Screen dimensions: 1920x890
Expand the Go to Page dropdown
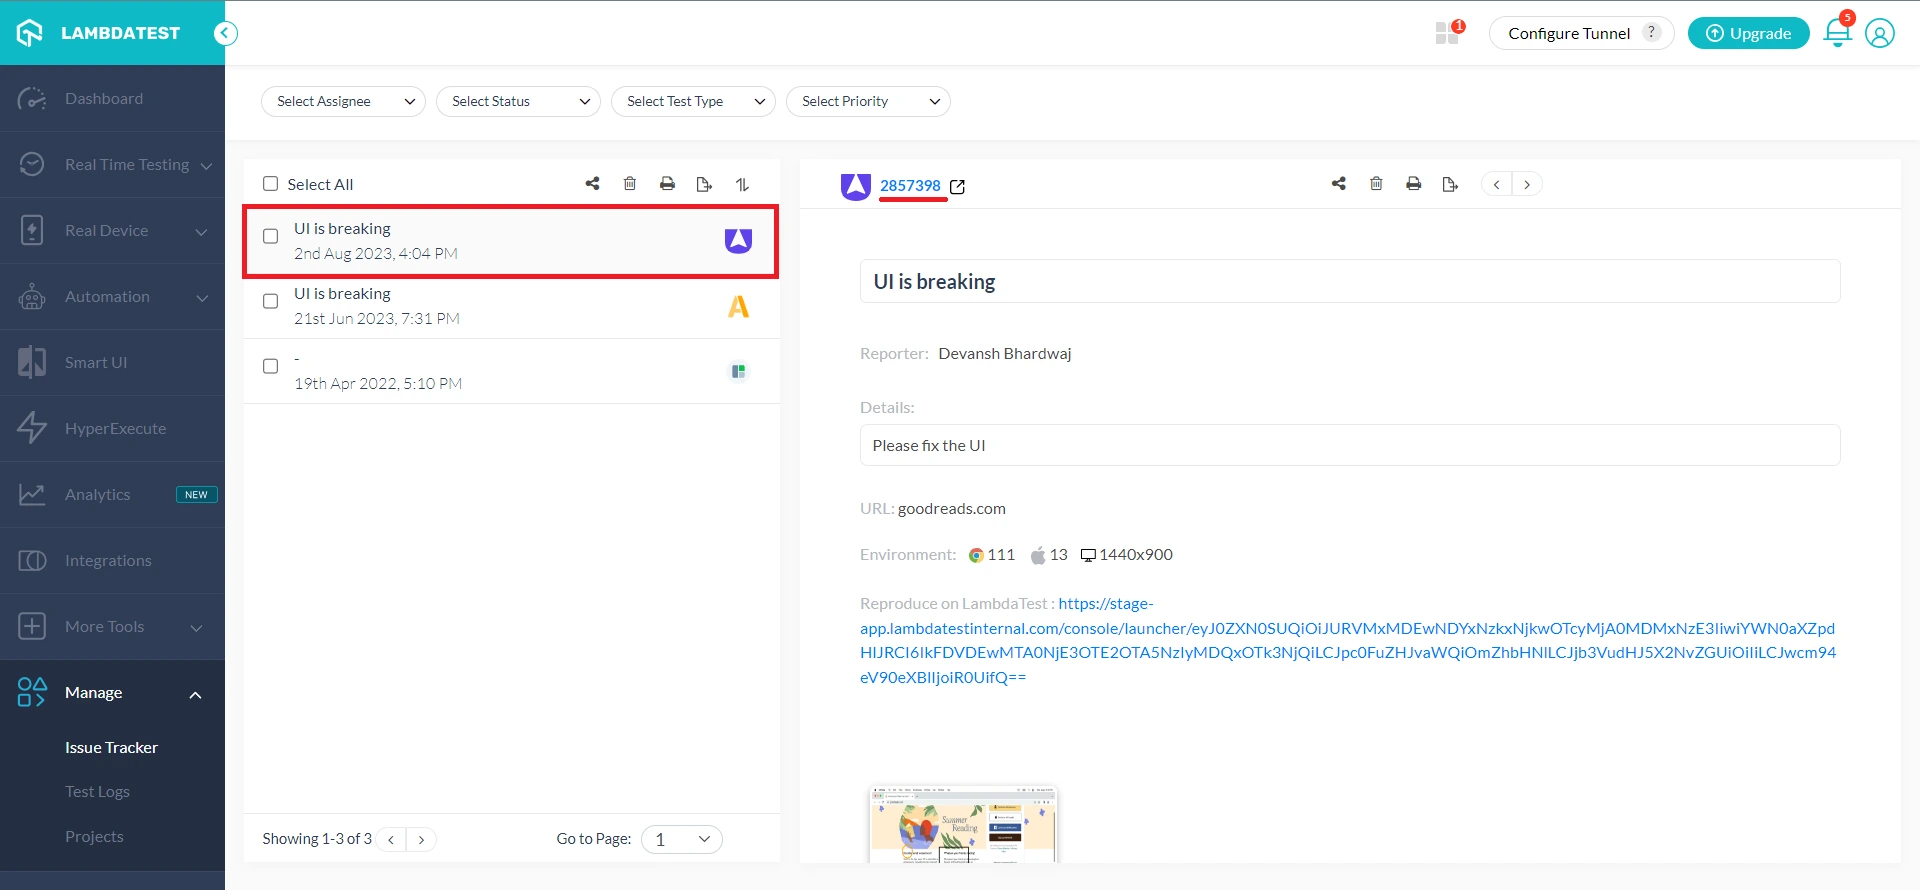[x=682, y=840]
